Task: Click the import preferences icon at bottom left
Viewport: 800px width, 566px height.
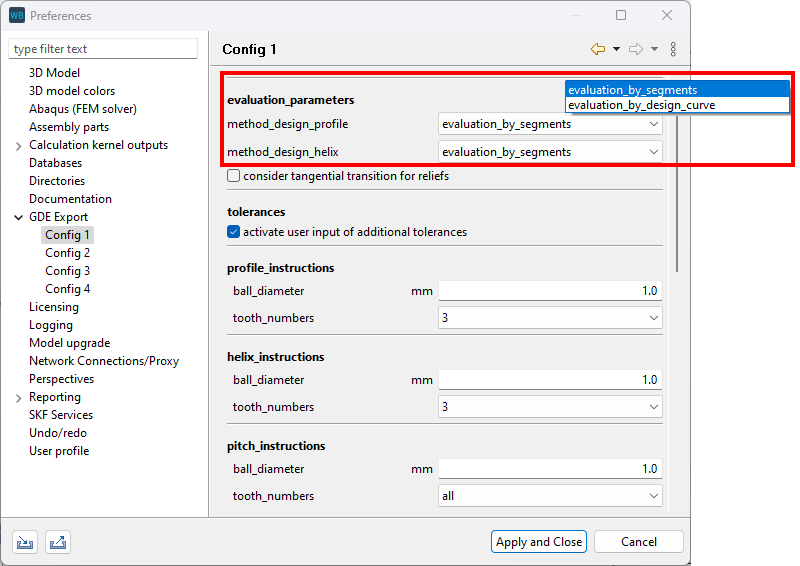Action: (x=25, y=542)
